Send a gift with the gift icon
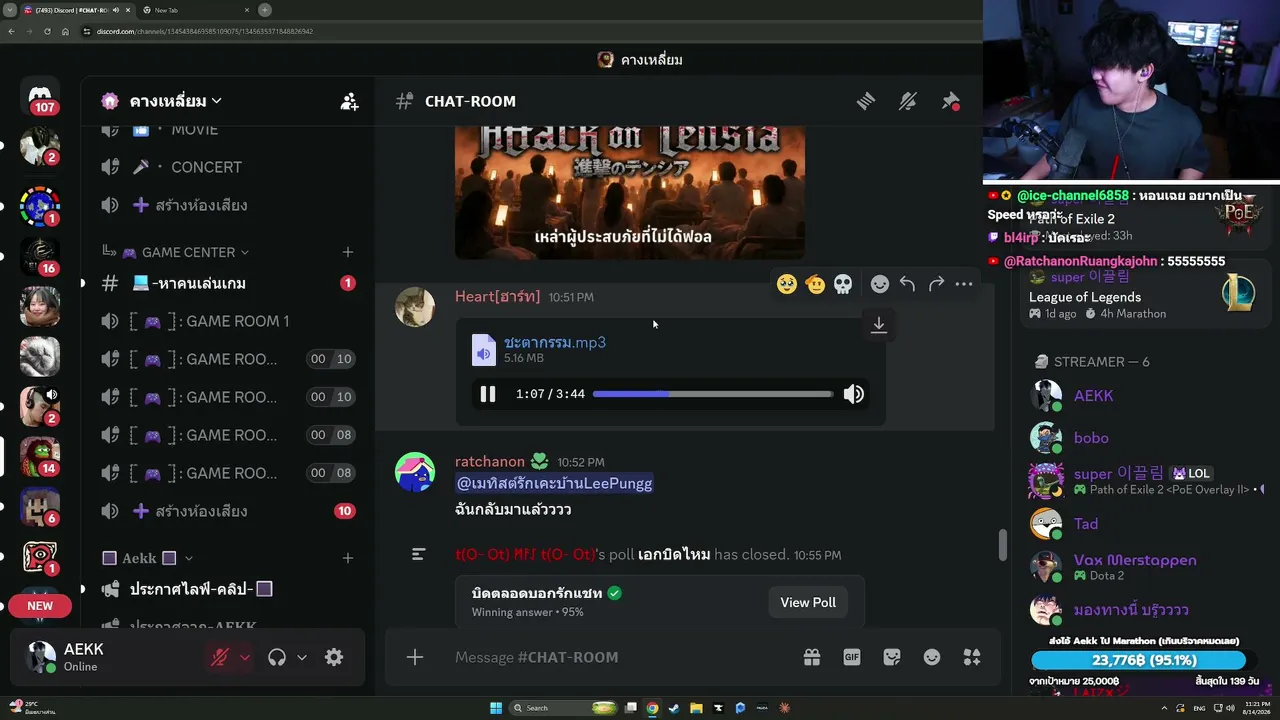Viewport: 1280px width, 720px height. point(812,657)
